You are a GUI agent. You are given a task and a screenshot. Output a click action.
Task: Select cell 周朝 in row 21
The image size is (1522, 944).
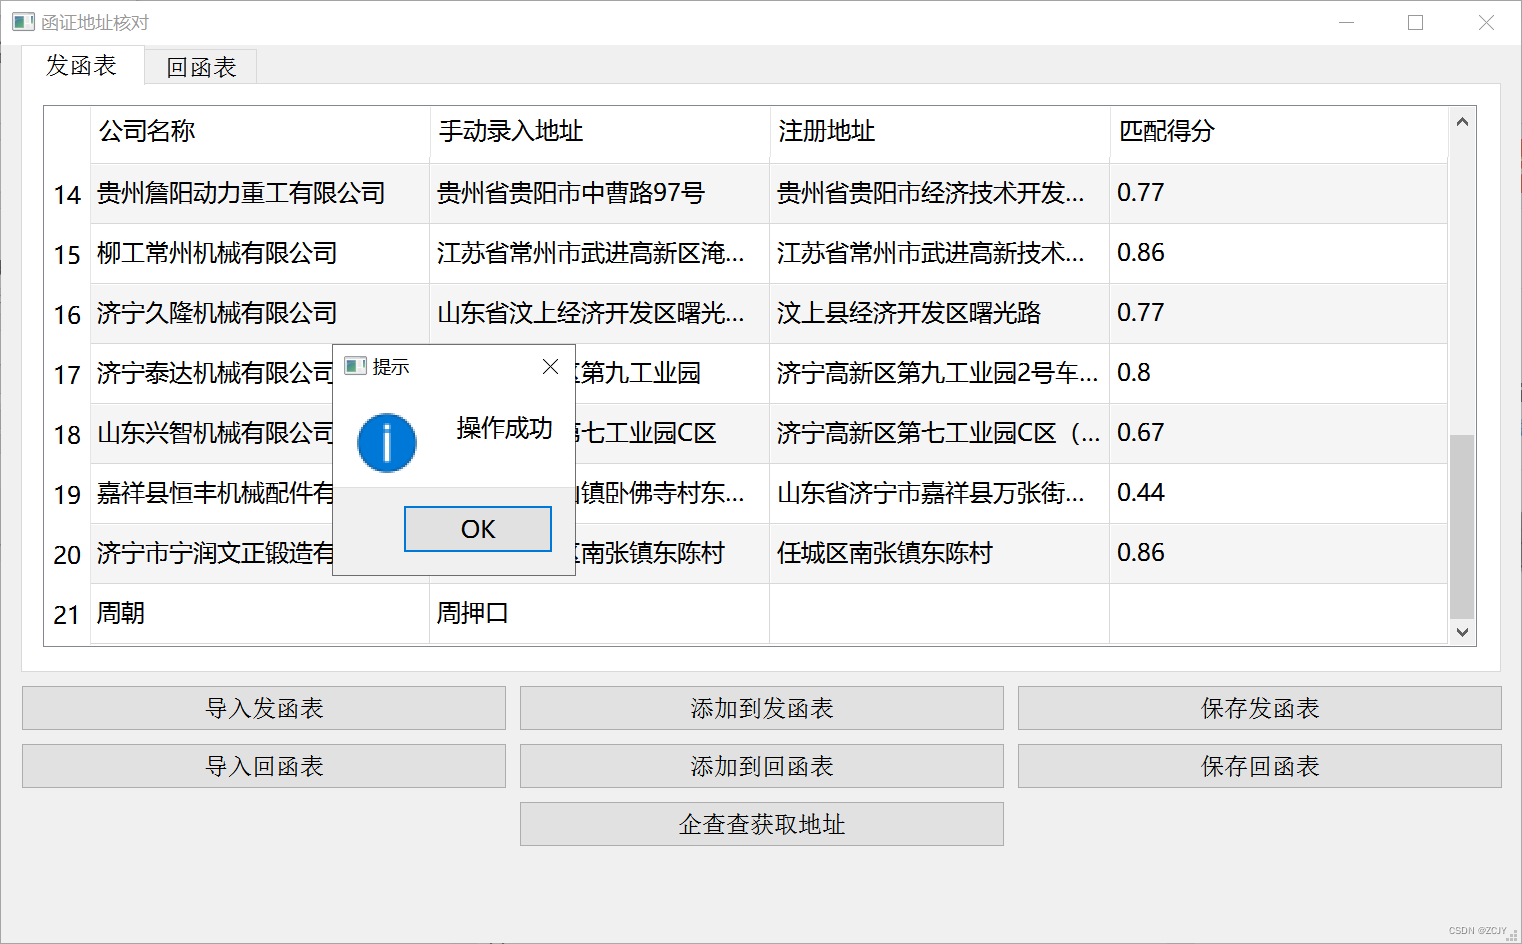pyautogui.click(x=260, y=614)
